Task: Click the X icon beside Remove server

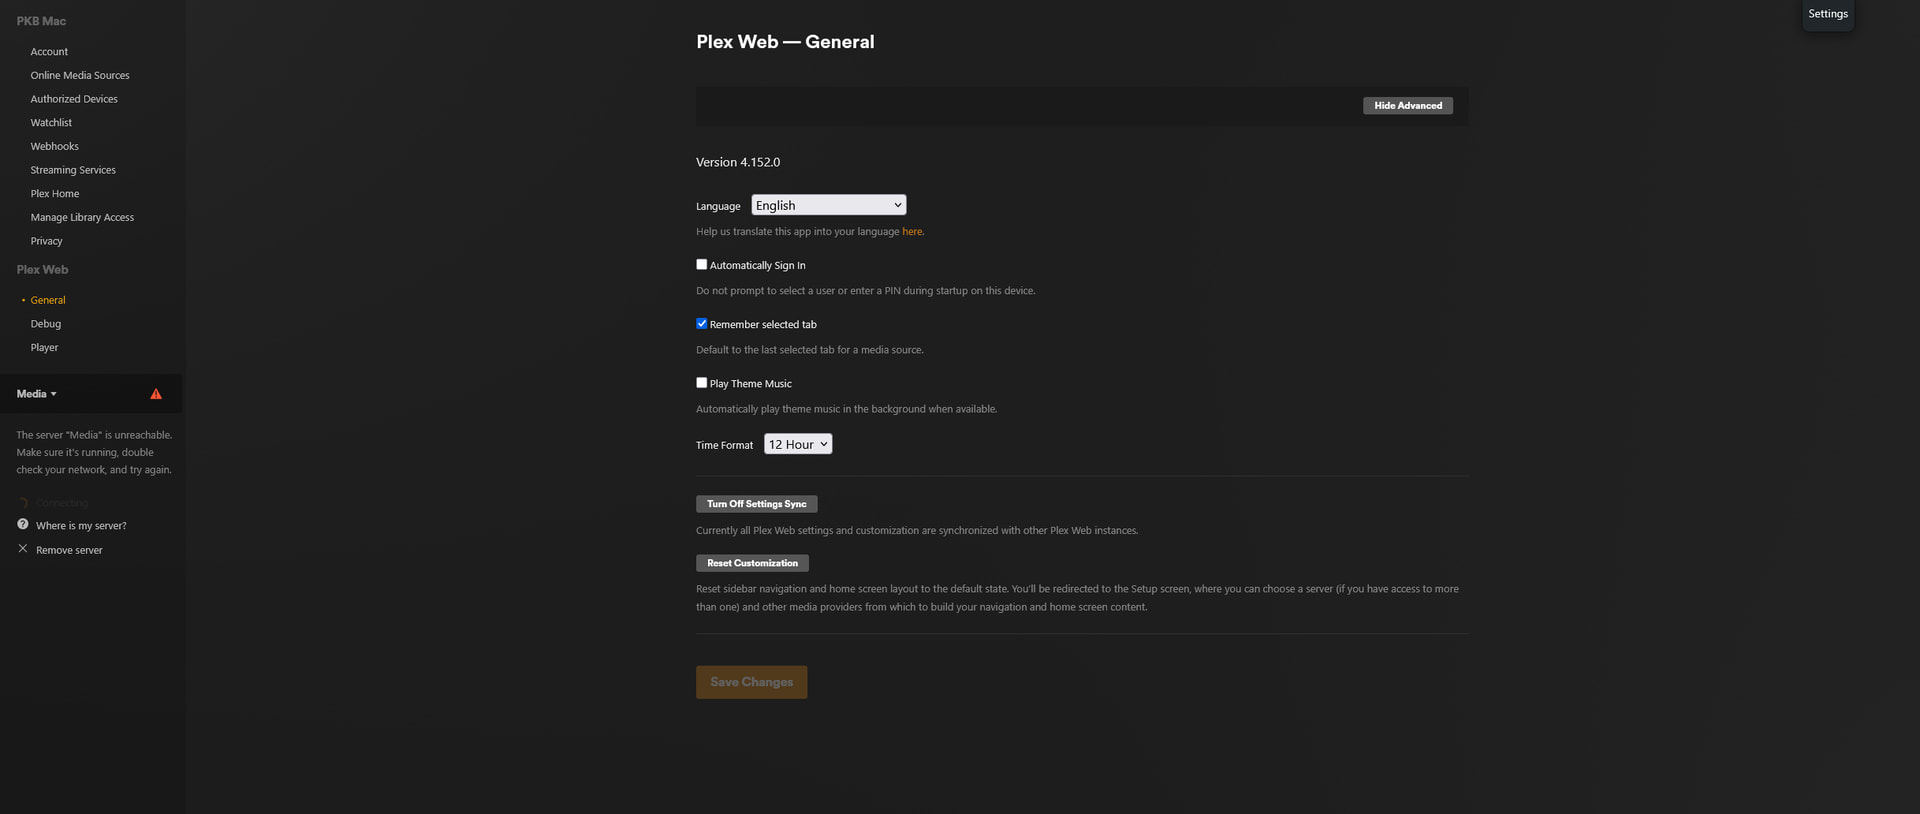Action: [x=23, y=549]
